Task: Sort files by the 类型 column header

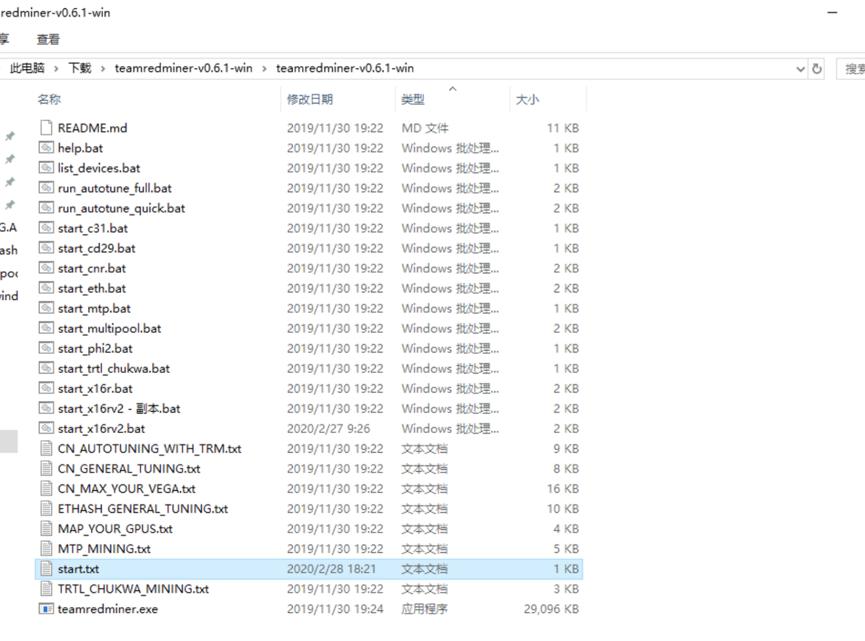Action: click(x=452, y=99)
